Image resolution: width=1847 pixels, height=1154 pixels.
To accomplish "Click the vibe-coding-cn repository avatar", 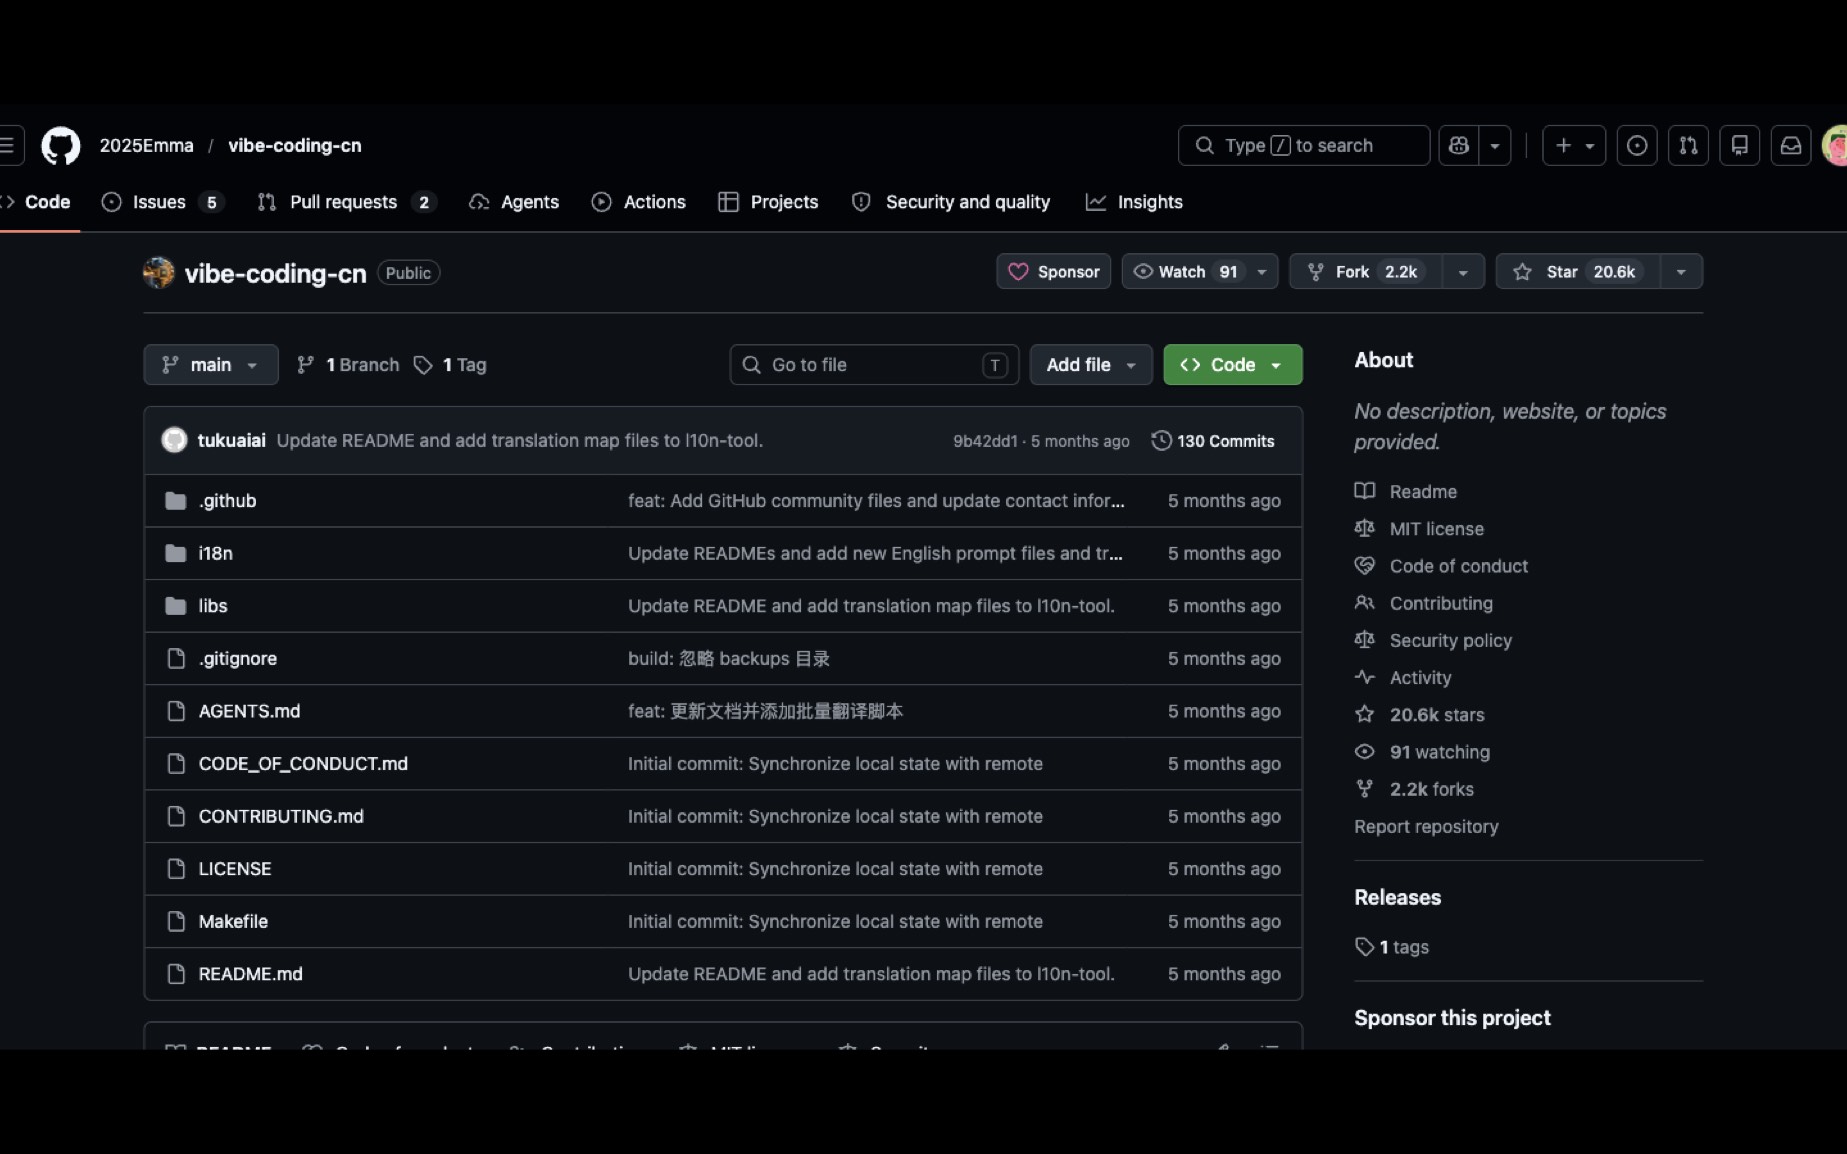I will click(x=158, y=272).
